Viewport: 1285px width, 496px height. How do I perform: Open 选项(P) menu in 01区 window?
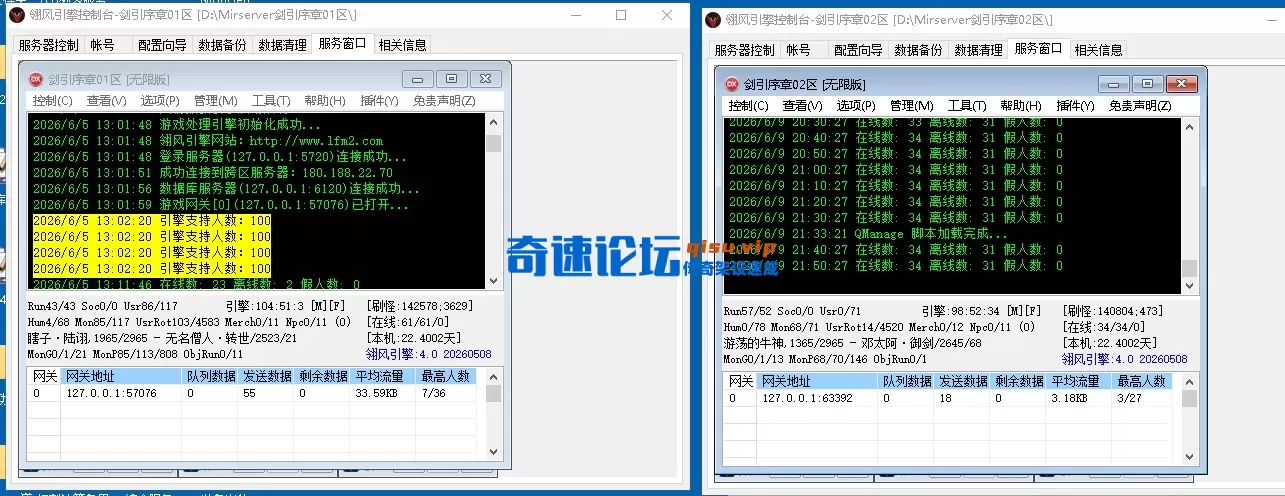[x=160, y=101]
